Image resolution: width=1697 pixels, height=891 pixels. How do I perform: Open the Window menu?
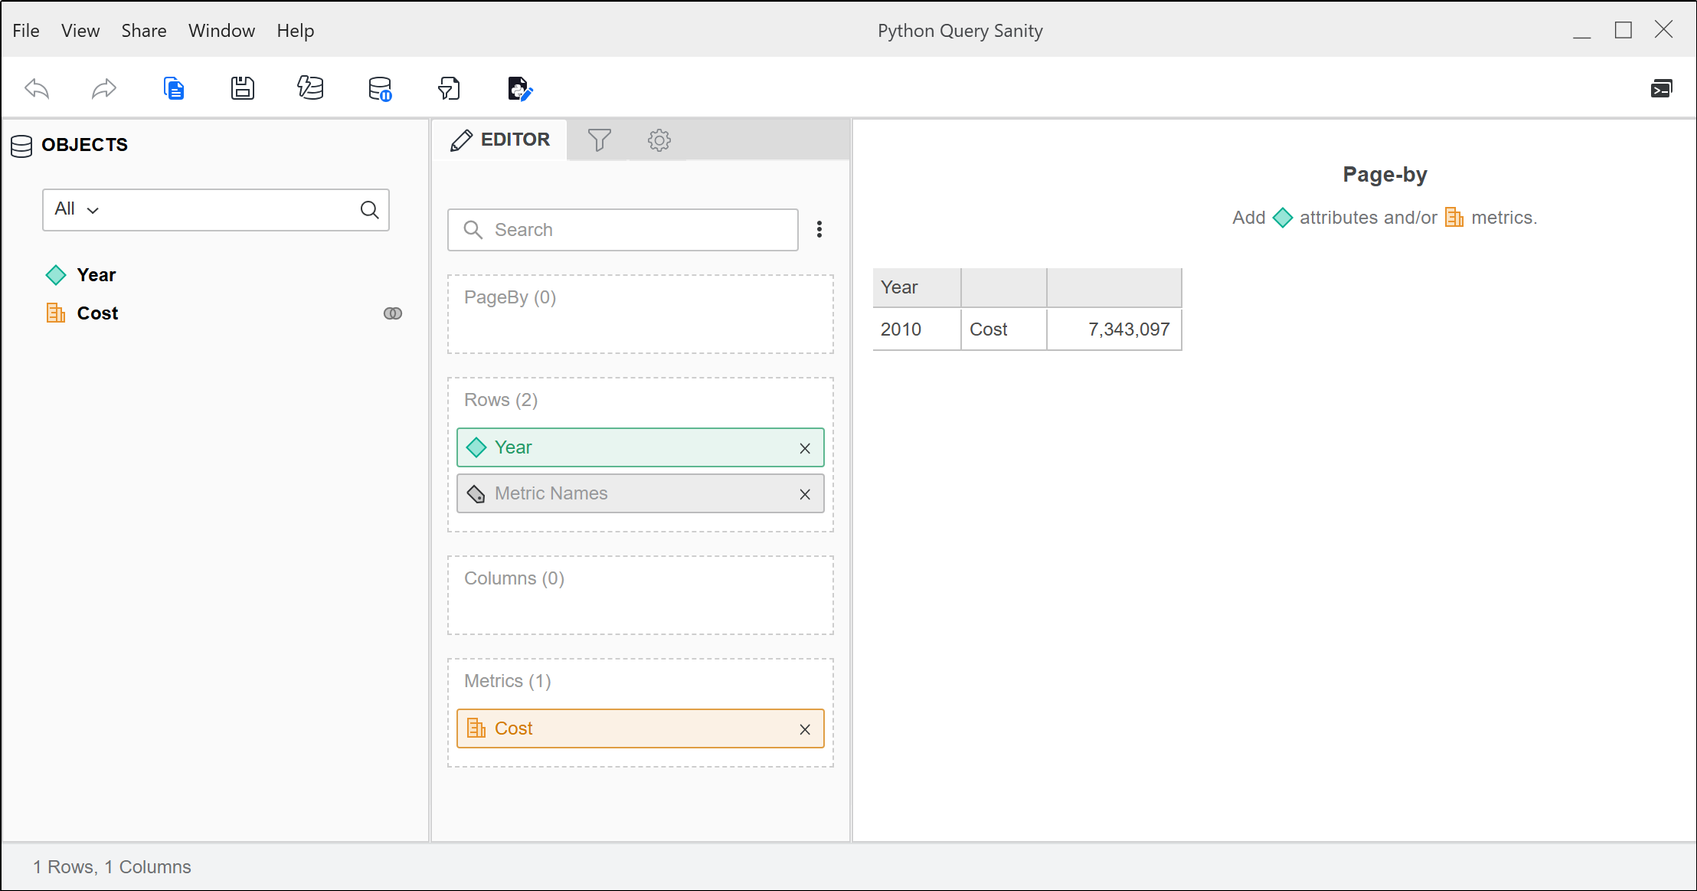[x=221, y=31]
